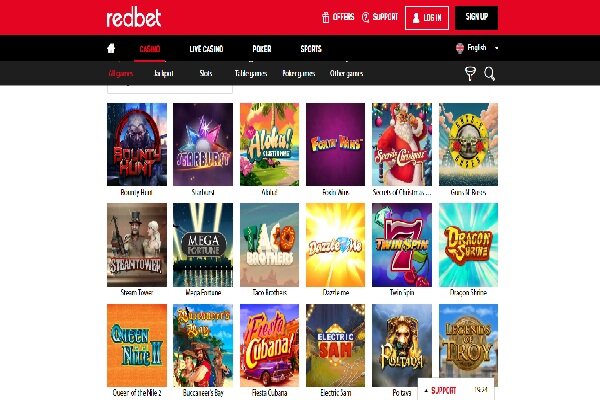Click the flag icon beside English
This screenshot has height=400, width=600.
tap(460, 48)
